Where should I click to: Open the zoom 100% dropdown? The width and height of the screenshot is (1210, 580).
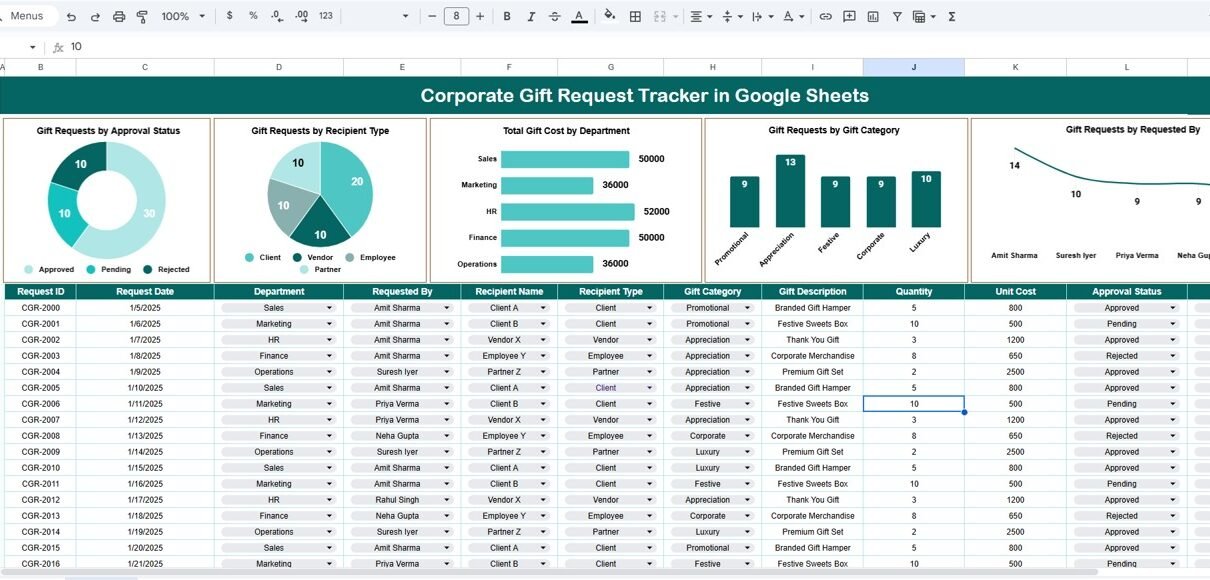click(183, 17)
